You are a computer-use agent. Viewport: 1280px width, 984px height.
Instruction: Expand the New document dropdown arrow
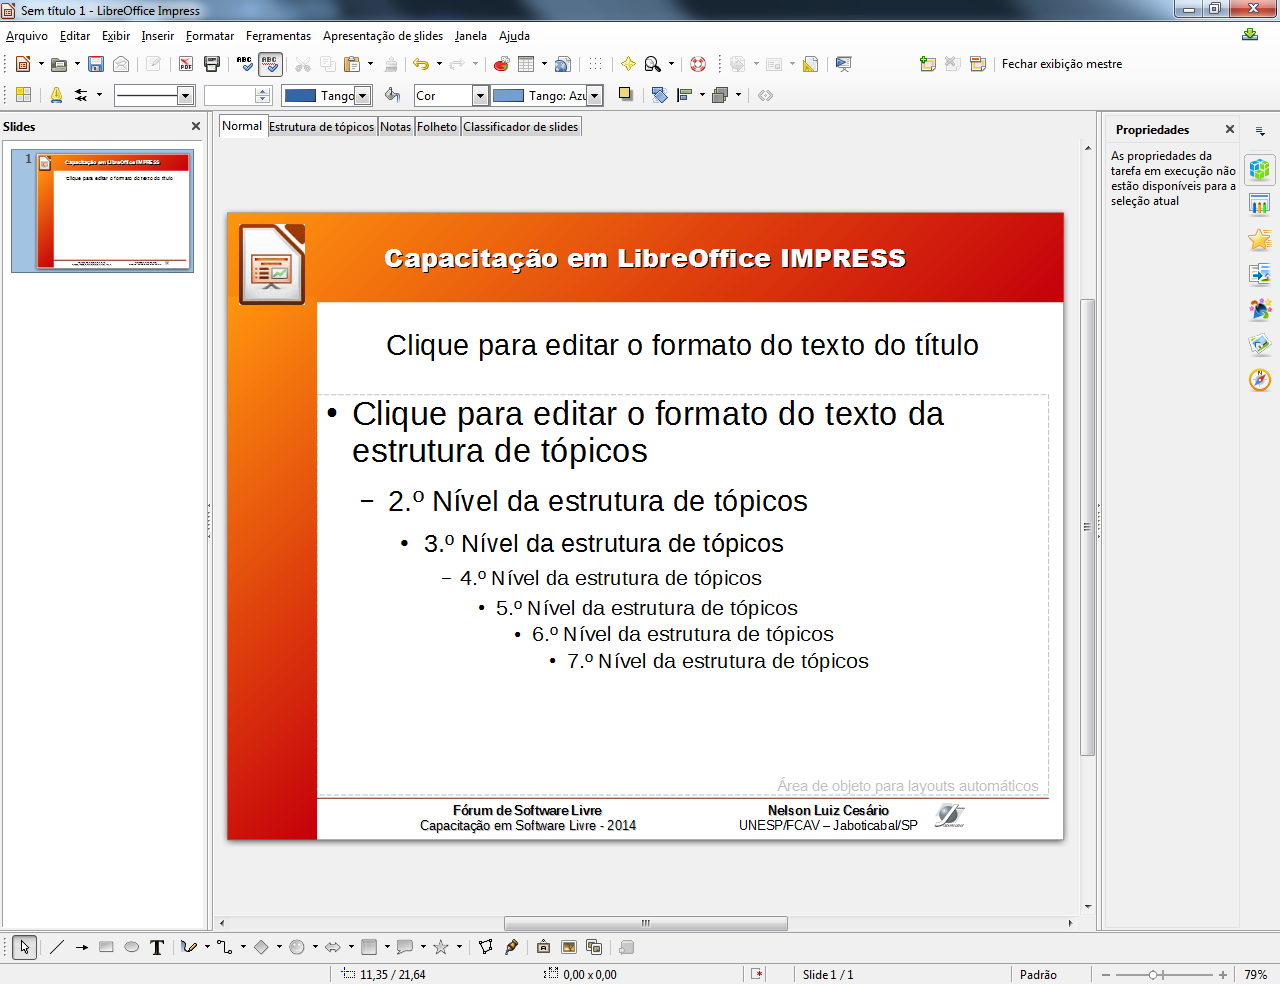click(x=41, y=64)
